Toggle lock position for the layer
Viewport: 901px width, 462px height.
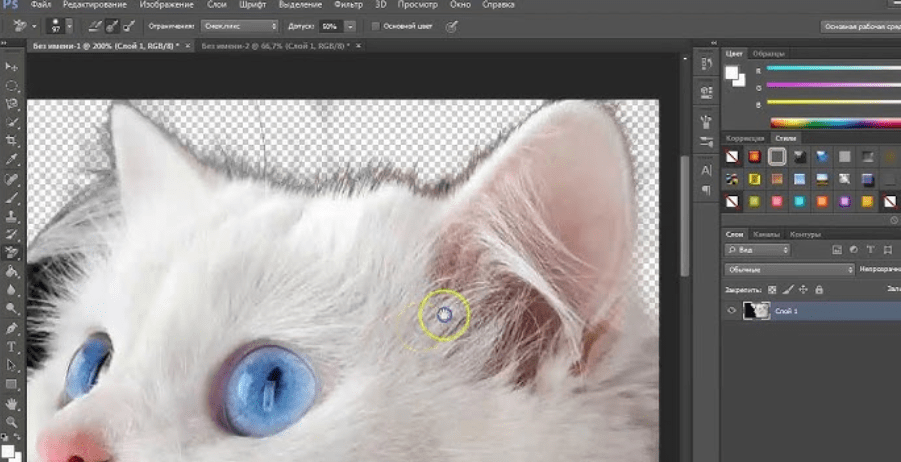(x=803, y=290)
